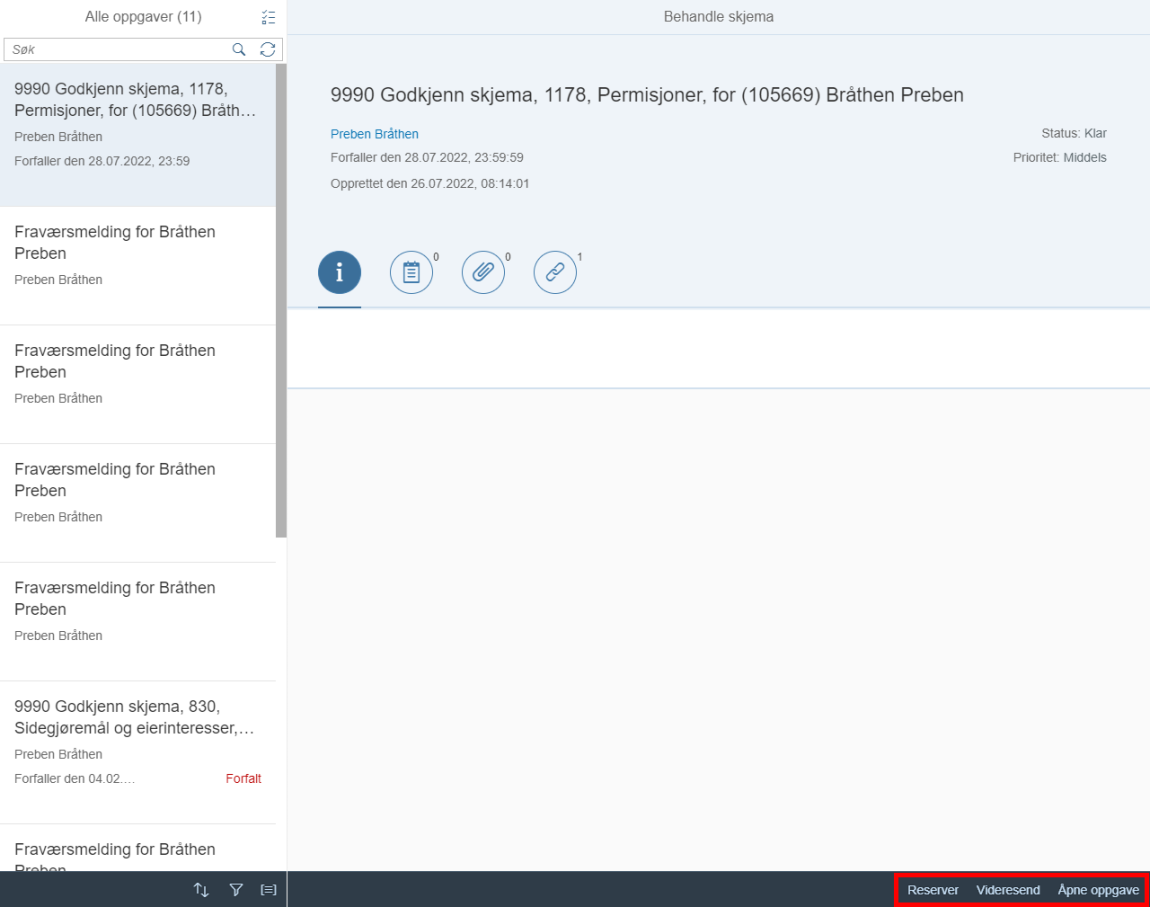The width and height of the screenshot is (1150, 907).
Task: Click the Prioritet: Middels text
Action: coord(1060,158)
